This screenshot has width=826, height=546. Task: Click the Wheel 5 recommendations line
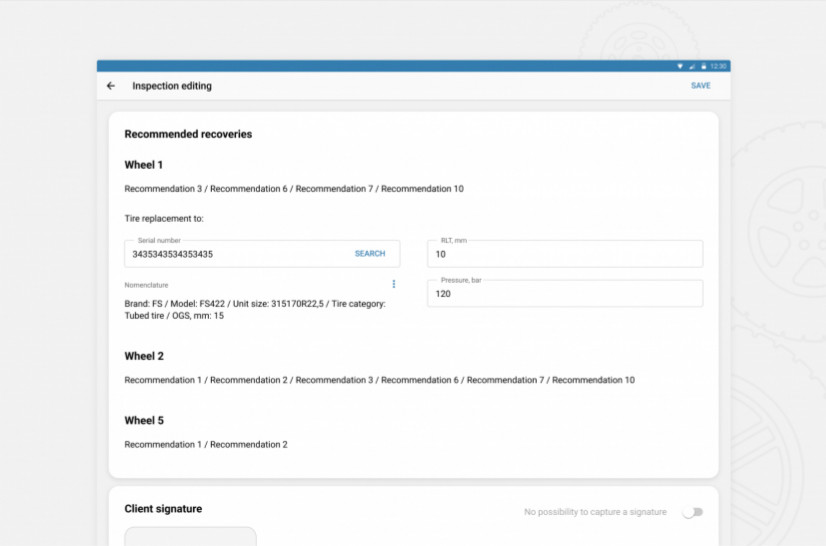[x=206, y=444]
